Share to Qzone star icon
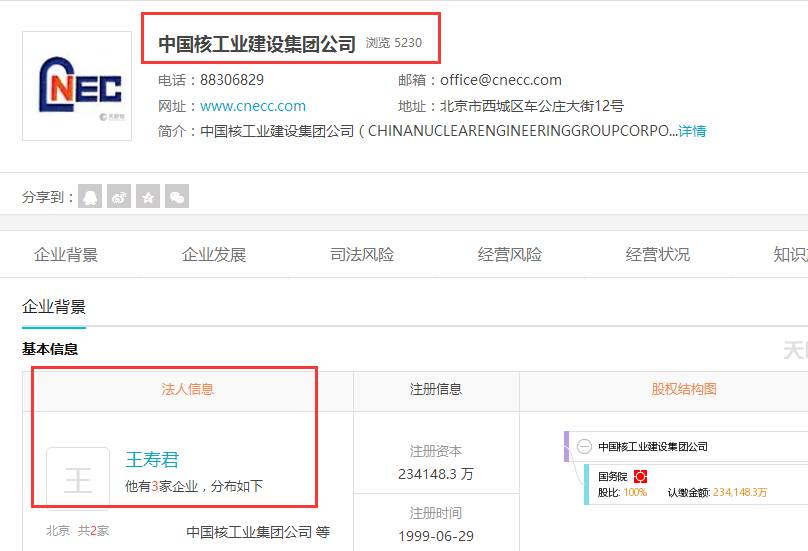808x551 pixels. 148,196
